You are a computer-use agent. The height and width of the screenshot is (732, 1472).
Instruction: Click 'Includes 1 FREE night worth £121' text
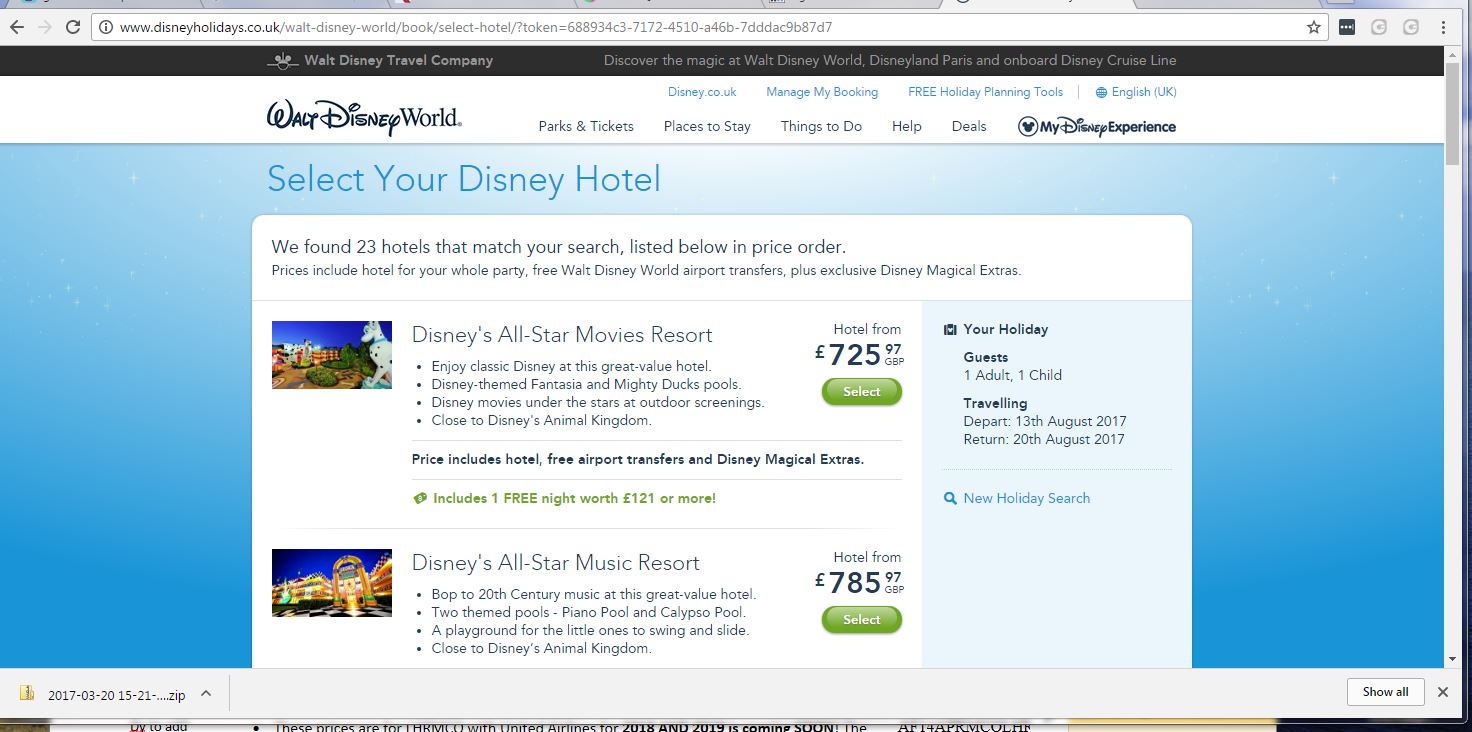point(574,498)
